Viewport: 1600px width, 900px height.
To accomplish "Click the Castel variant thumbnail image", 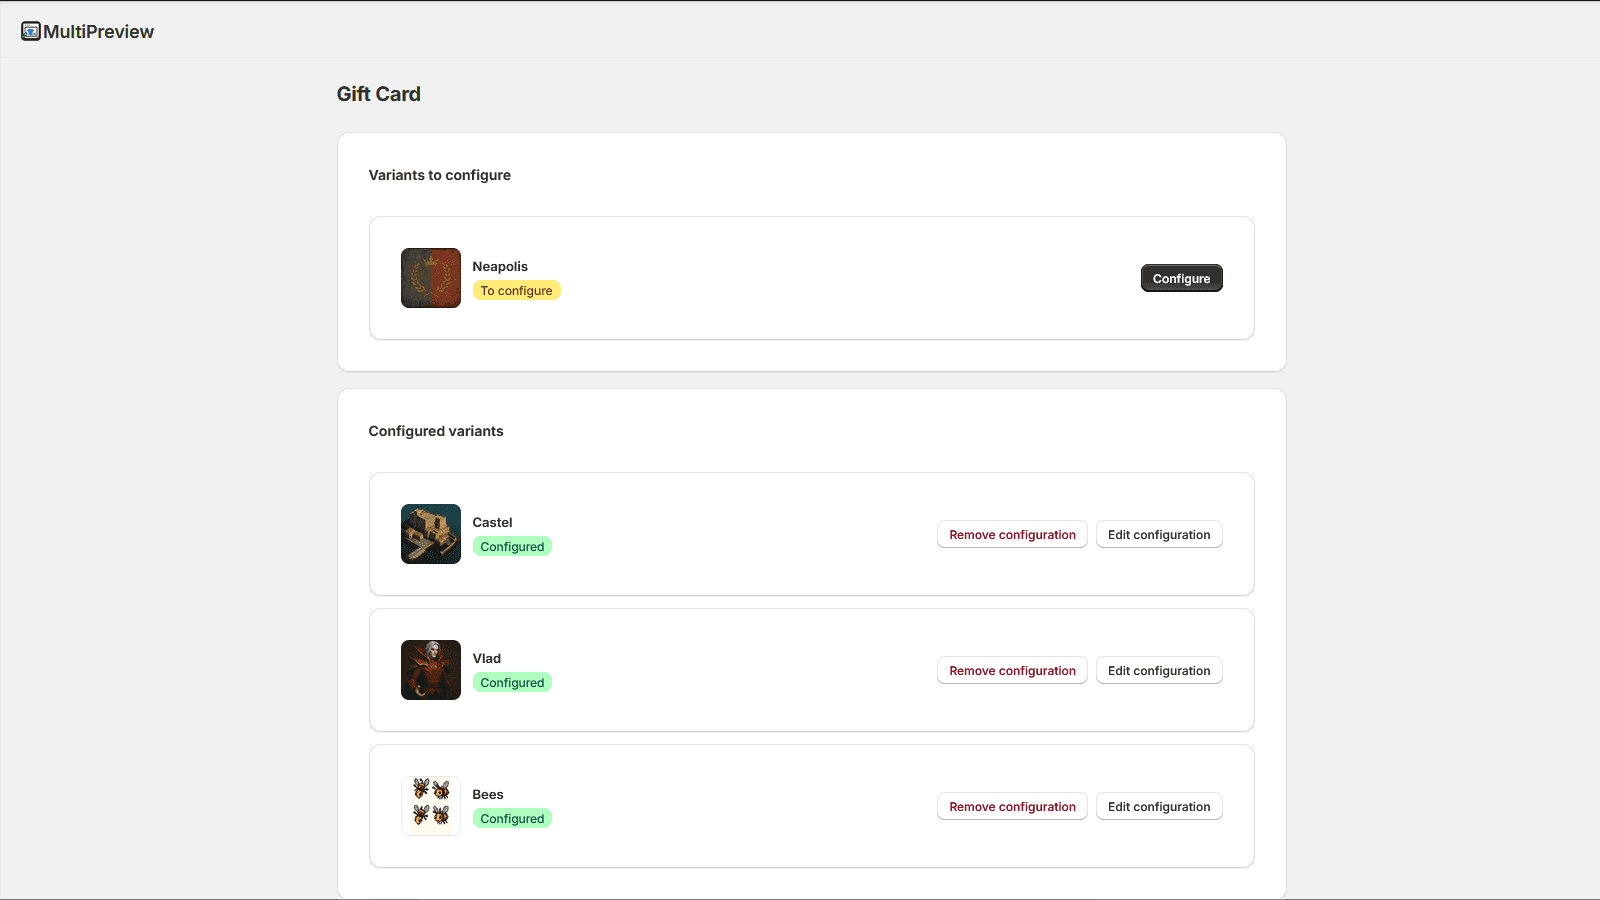I will coord(430,534).
